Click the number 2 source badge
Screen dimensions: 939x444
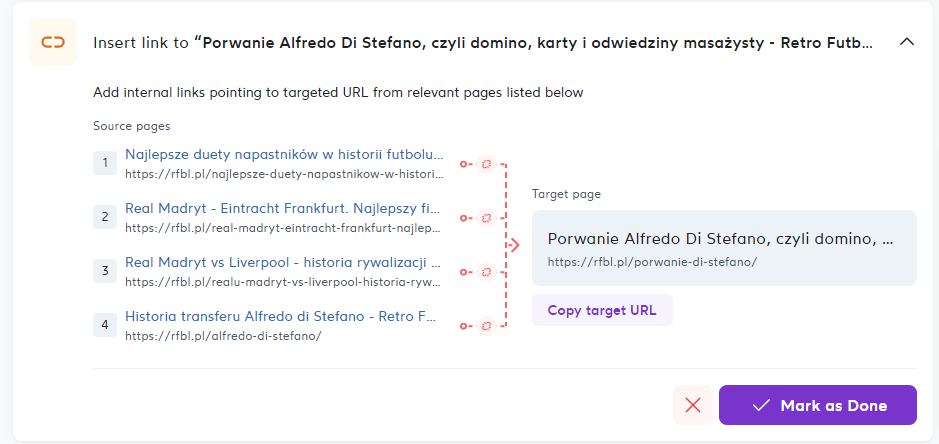[x=105, y=217]
